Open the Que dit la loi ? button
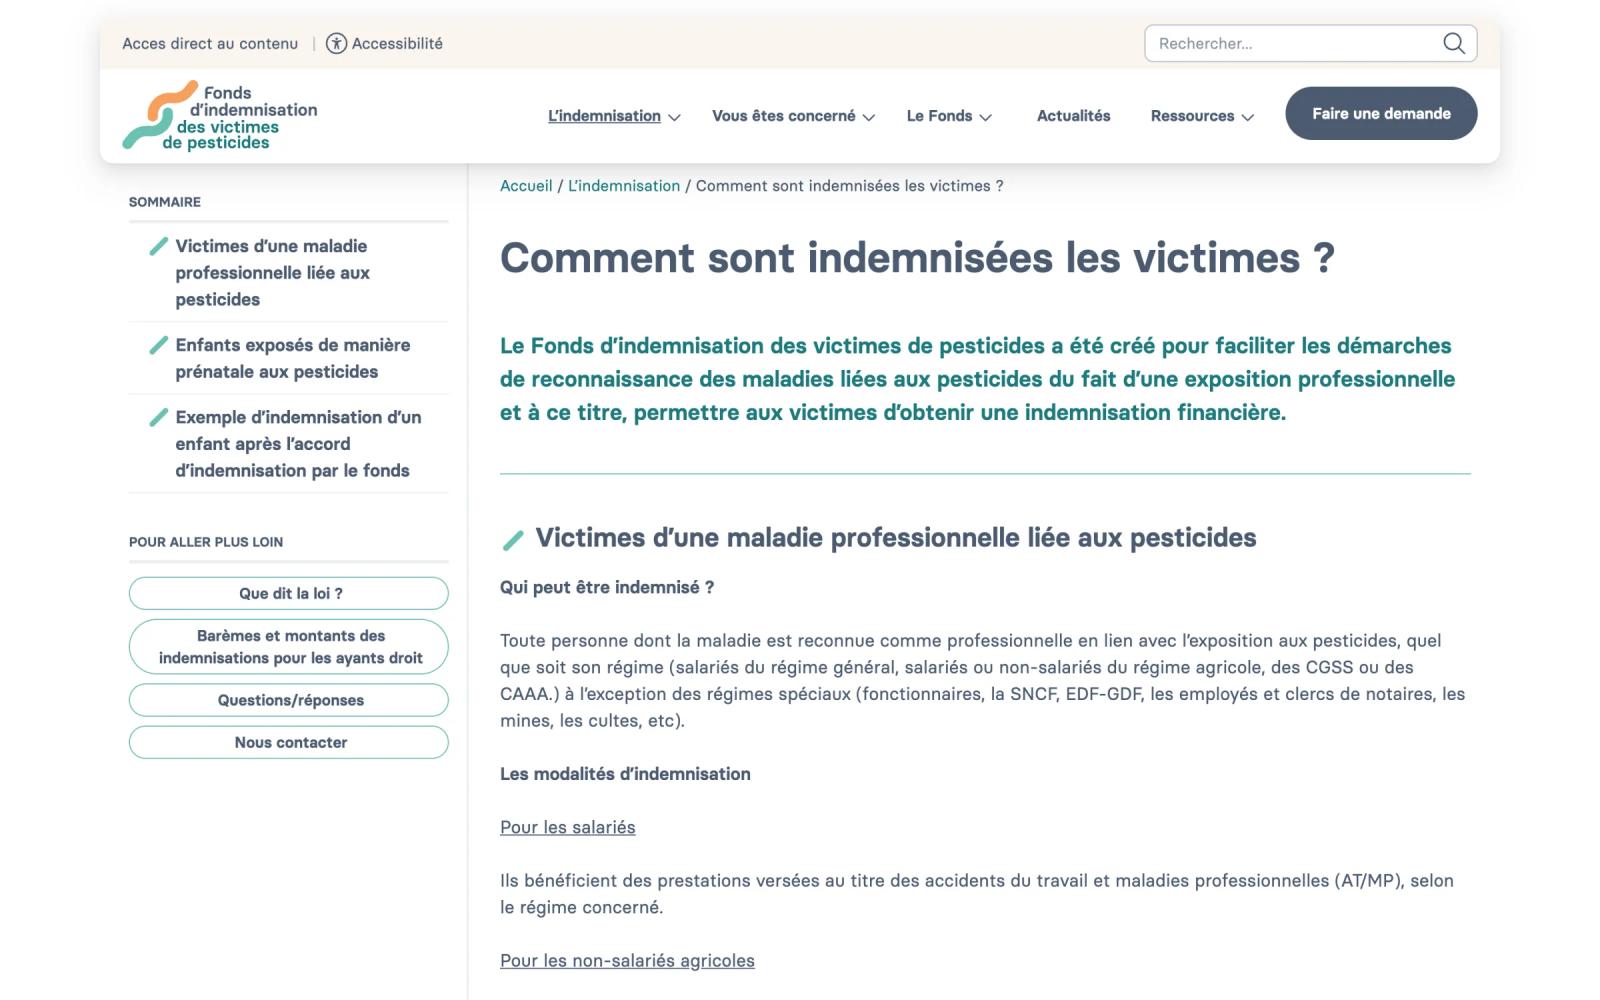Viewport: 1600px width, 1000px height. 289,593
